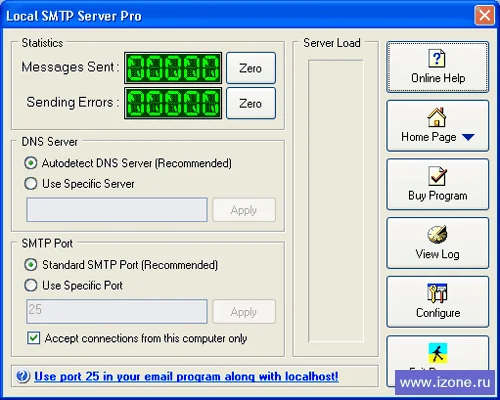This screenshot has height=400, width=500.
Task: Click the house icon on Home Page
Action: coord(437,117)
